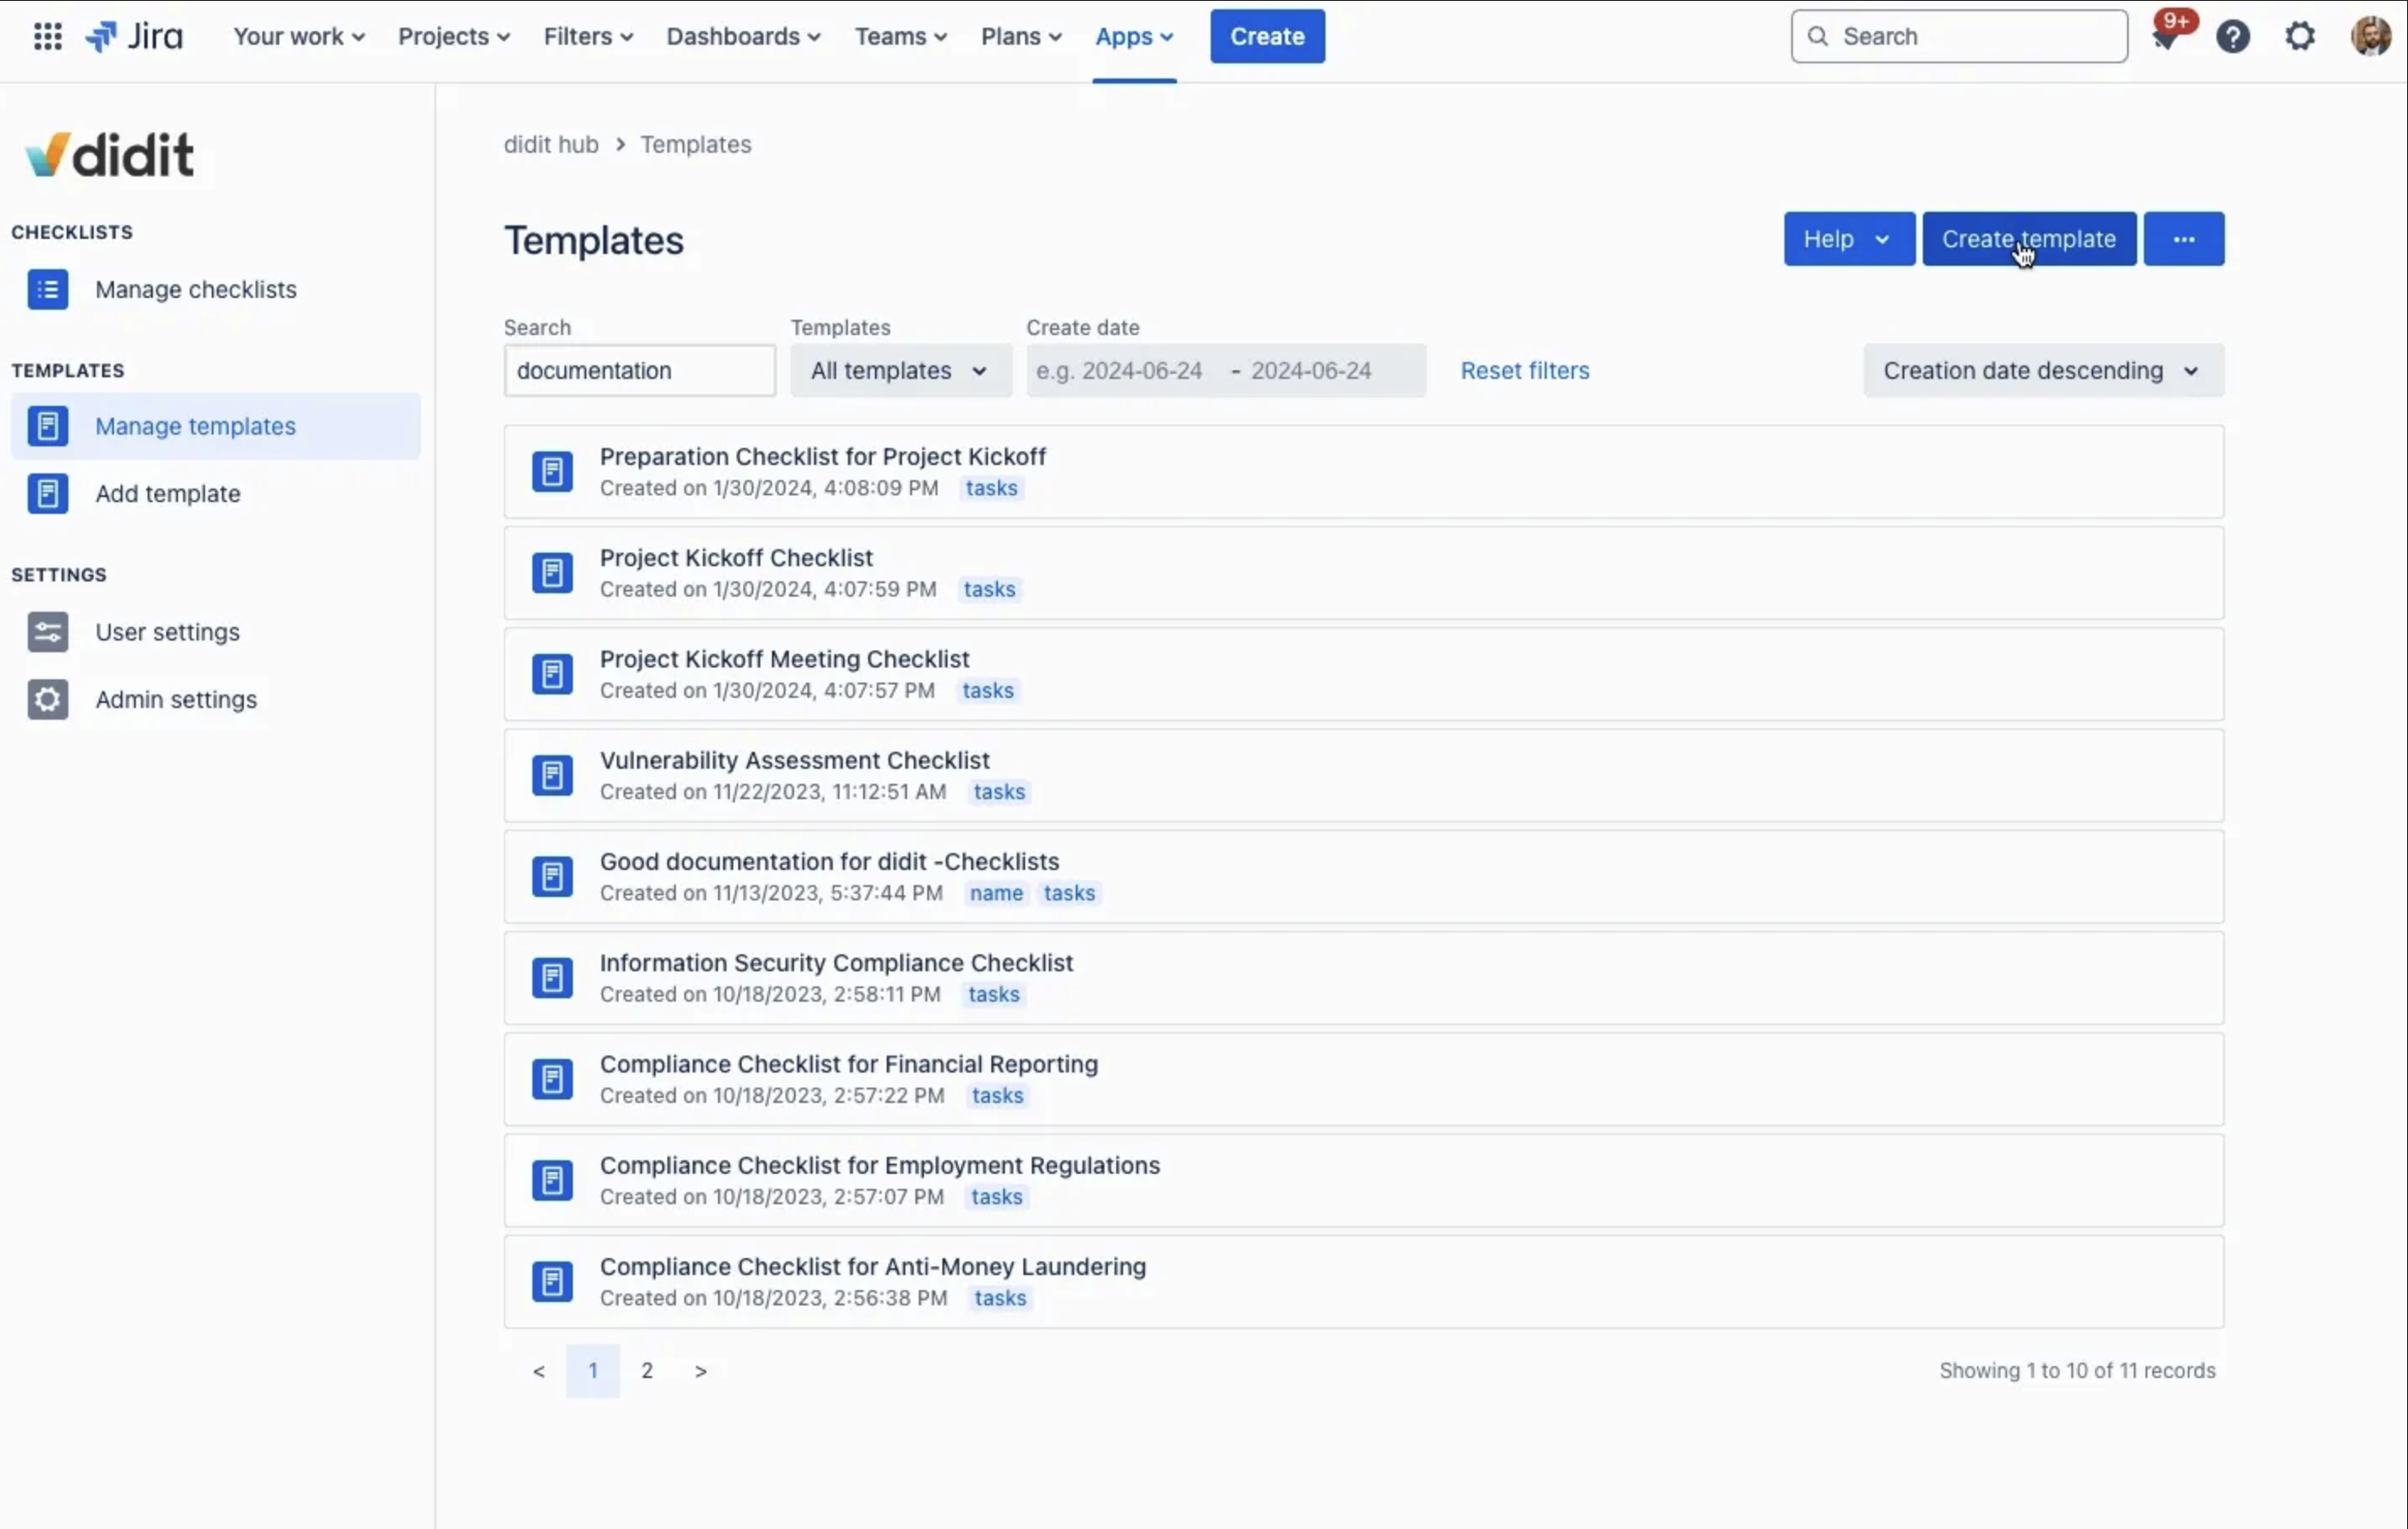Open the Jira app switcher grid icon
This screenshot has height=1529, width=2408.
(x=47, y=36)
